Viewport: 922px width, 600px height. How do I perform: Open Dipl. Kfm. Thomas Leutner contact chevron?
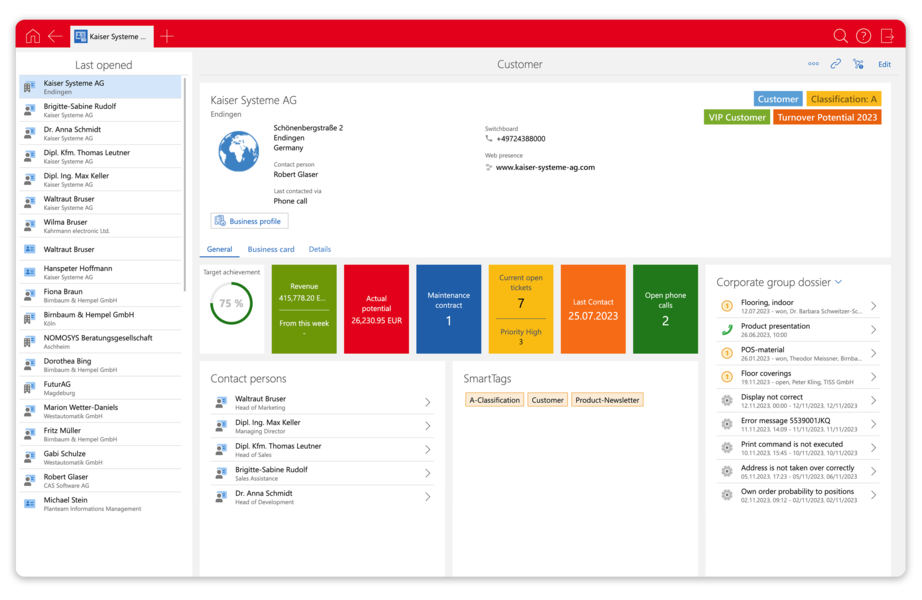[428, 449]
